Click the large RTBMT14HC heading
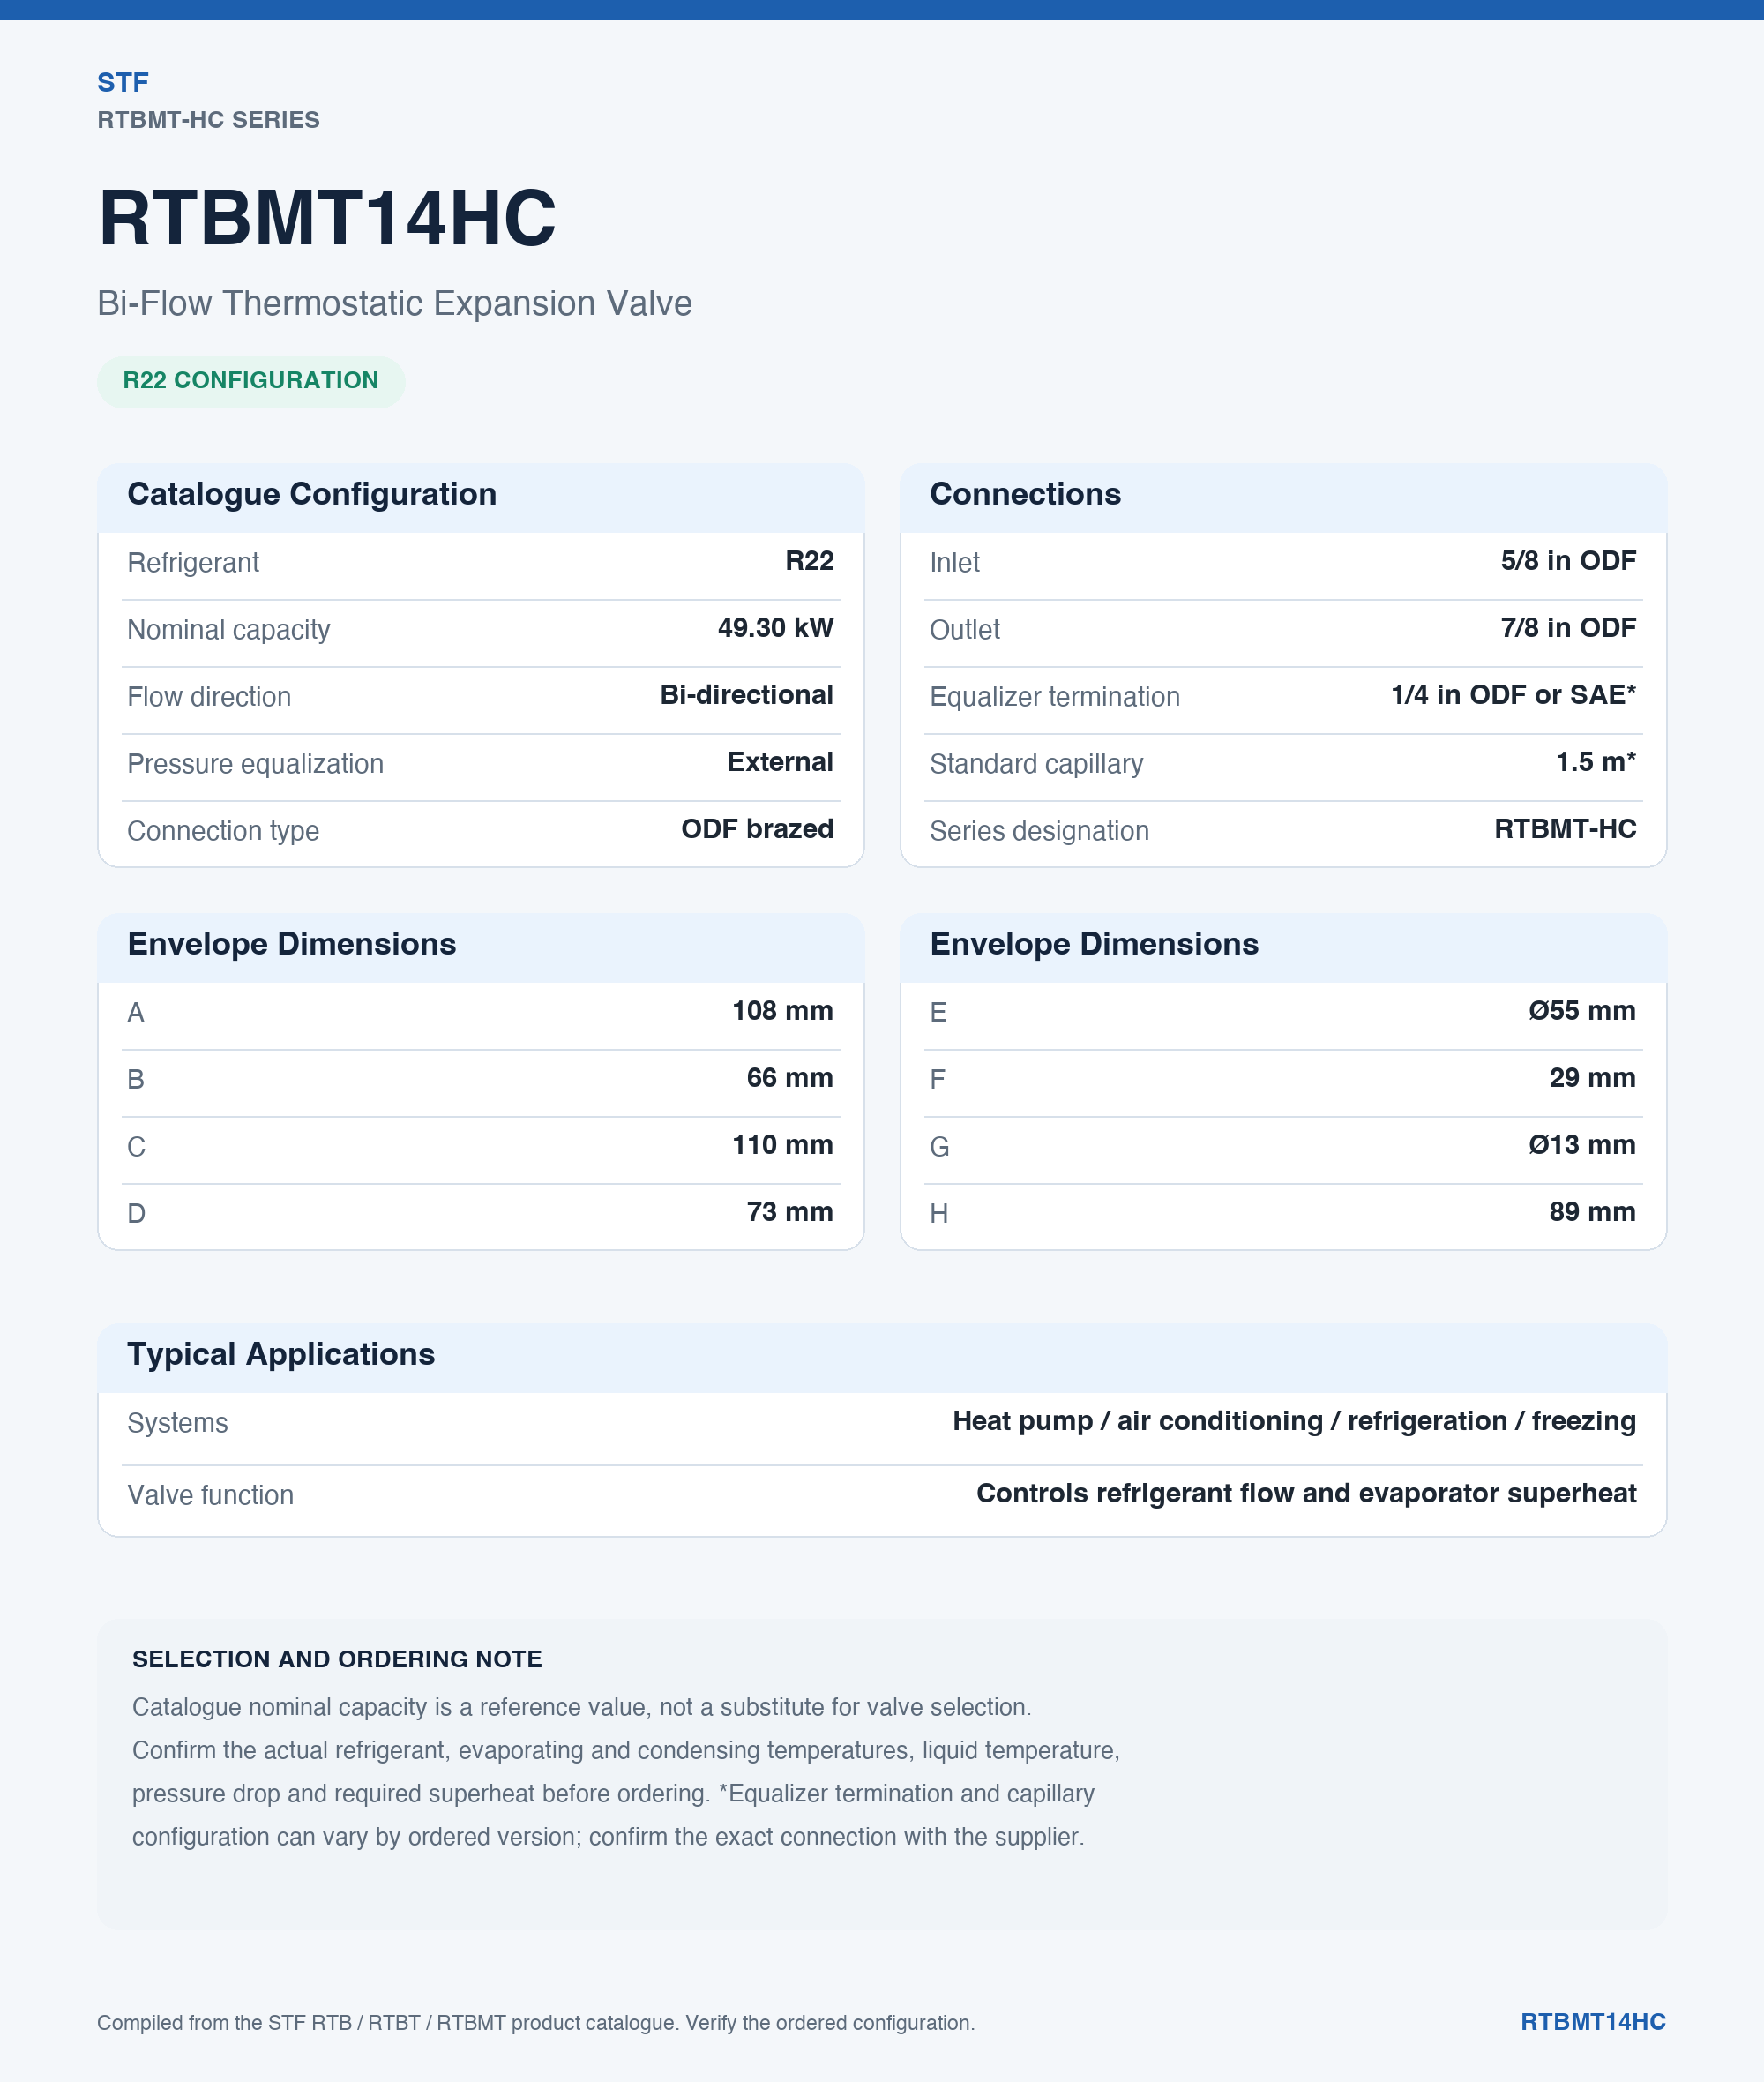 pos(327,218)
